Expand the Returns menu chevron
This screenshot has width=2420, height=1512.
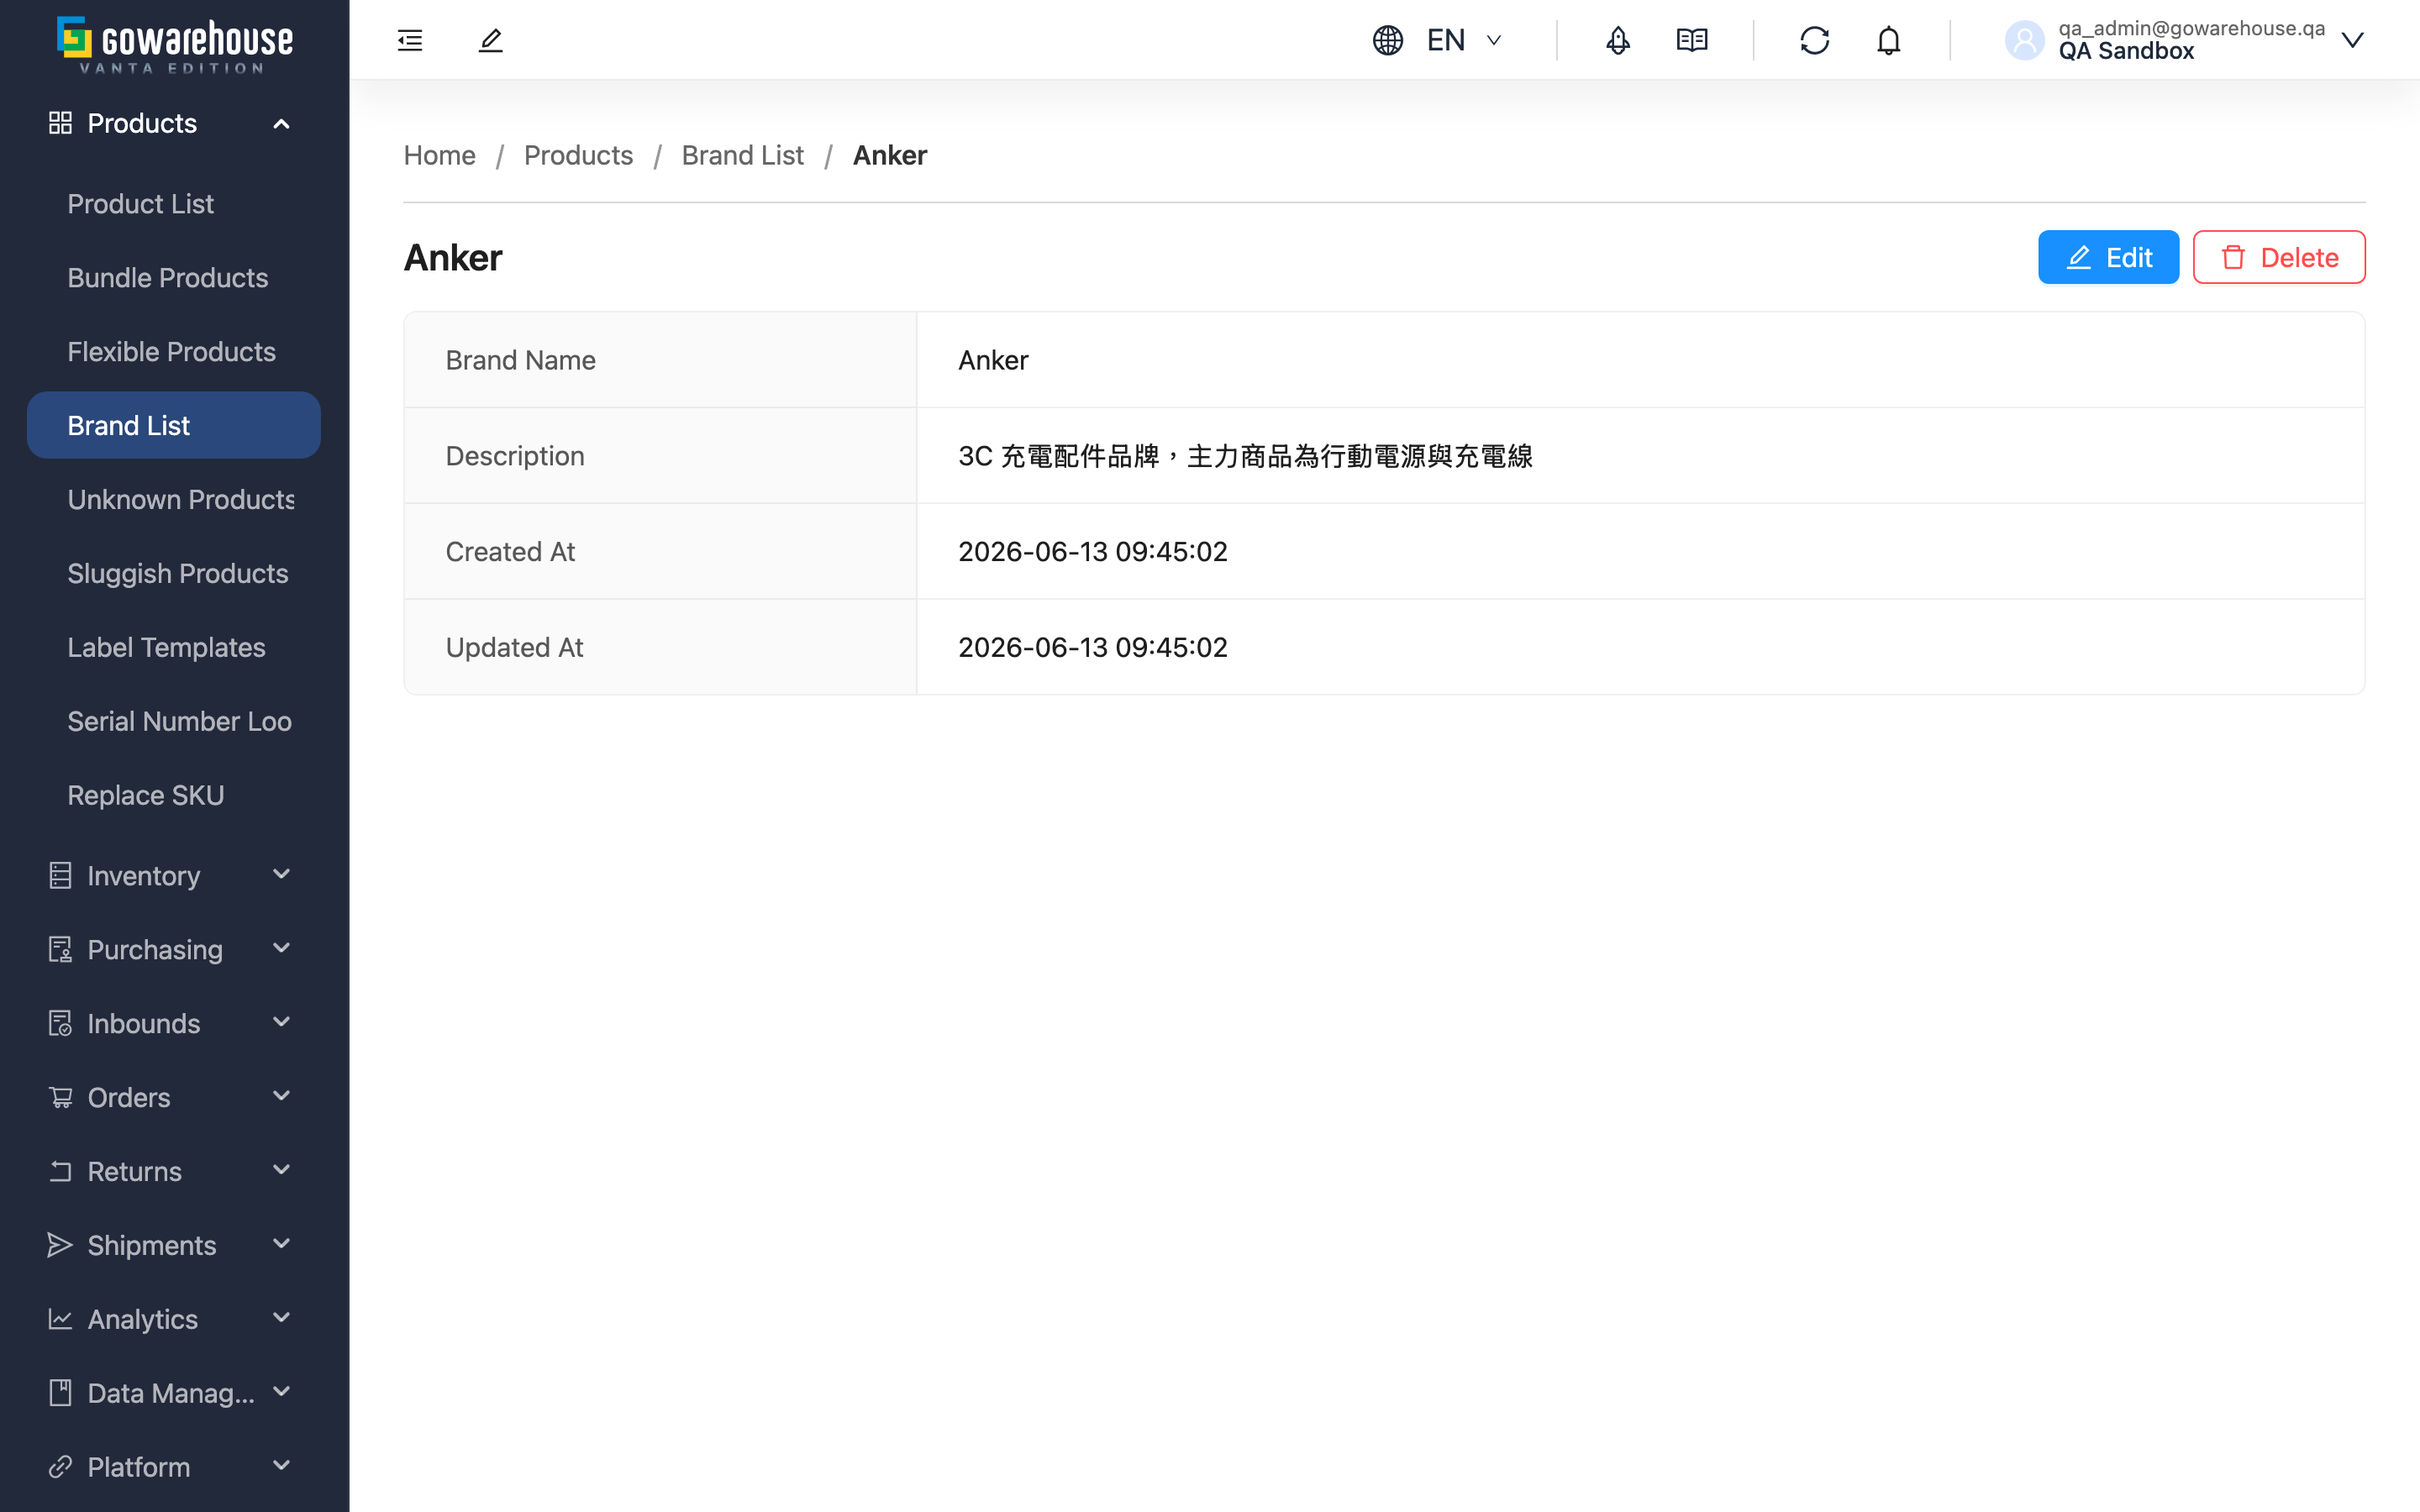click(x=281, y=1170)
